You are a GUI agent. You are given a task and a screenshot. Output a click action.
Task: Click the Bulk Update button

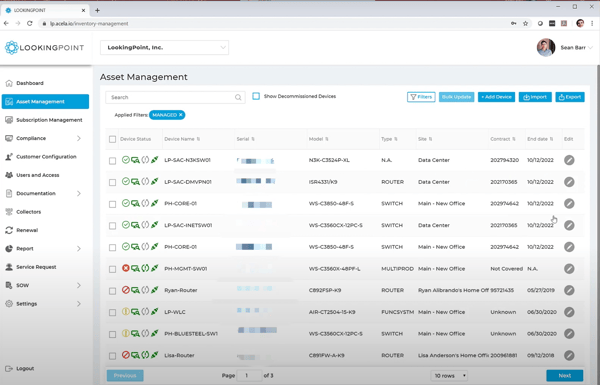coord(457,97)
